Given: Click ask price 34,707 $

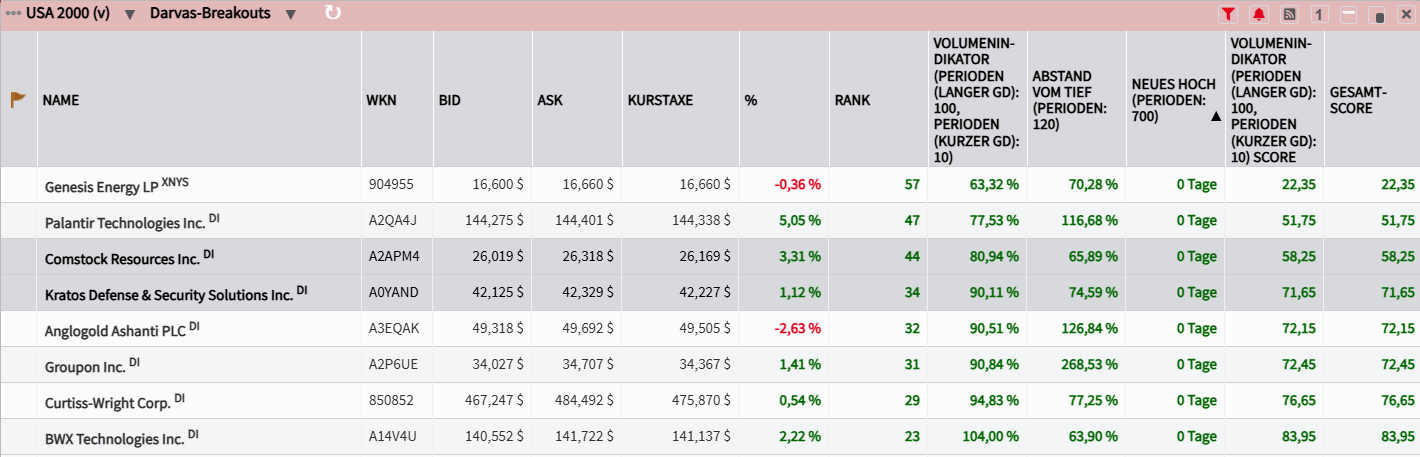Looking at the screenshot, I should click(588, 365).
